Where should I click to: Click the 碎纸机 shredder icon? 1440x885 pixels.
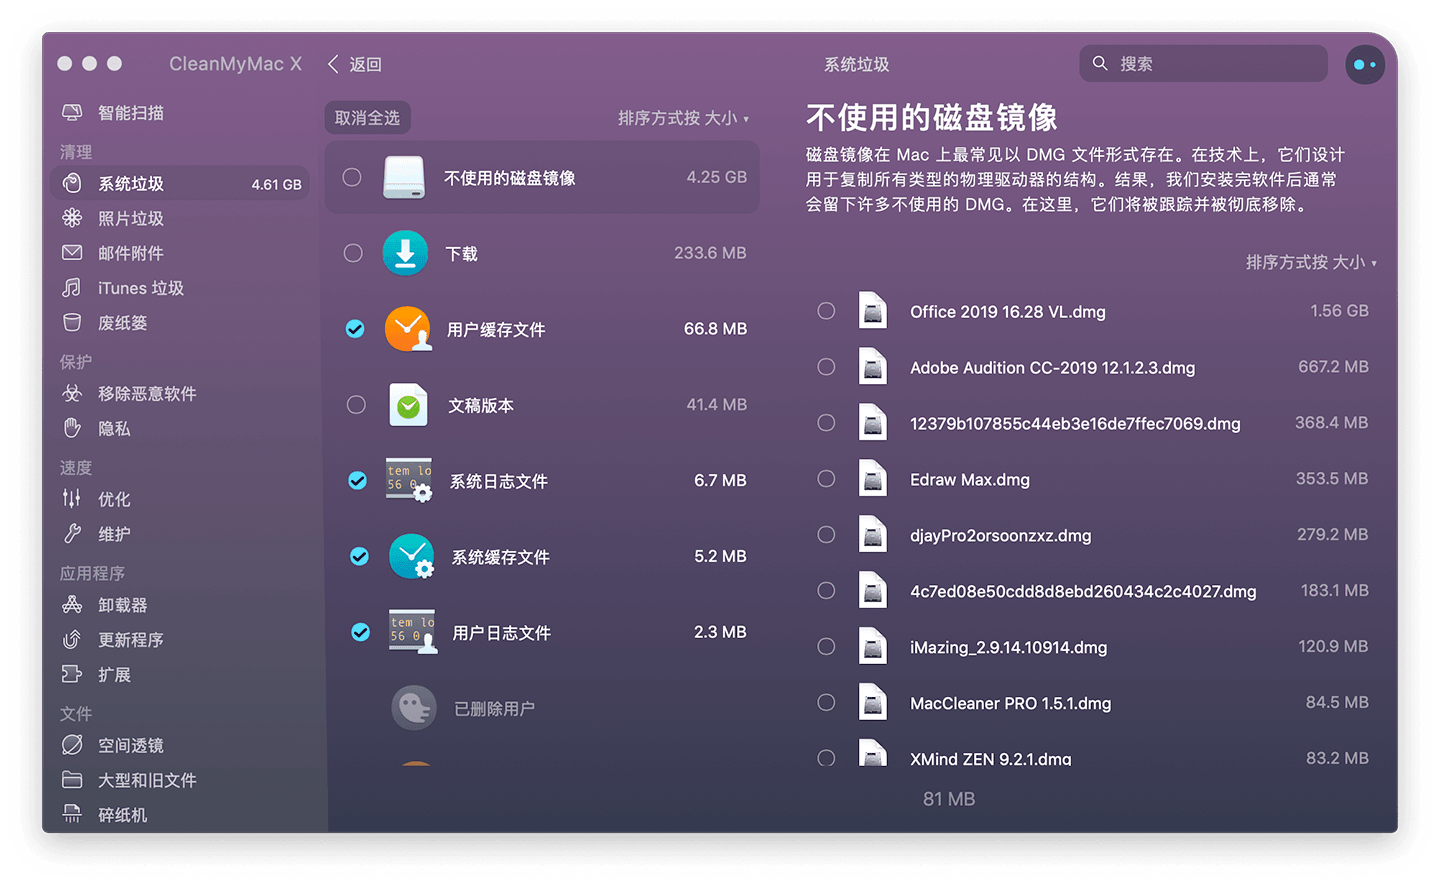72,814
